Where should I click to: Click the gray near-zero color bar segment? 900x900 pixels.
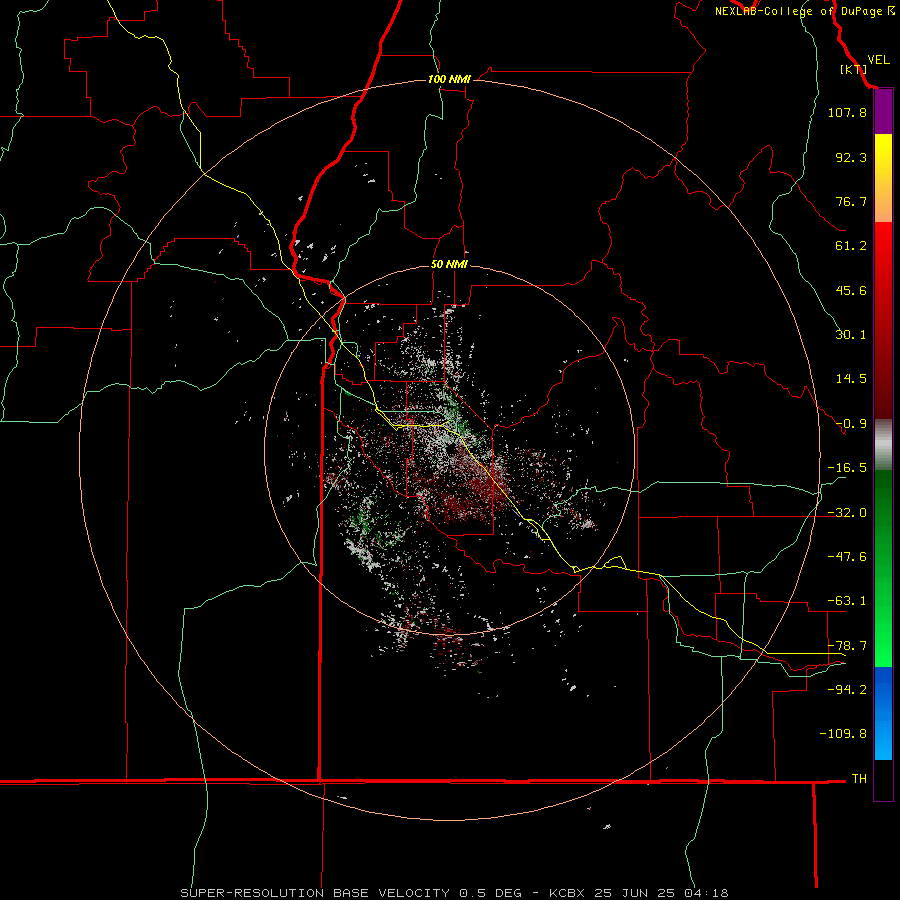click(883, 445)
